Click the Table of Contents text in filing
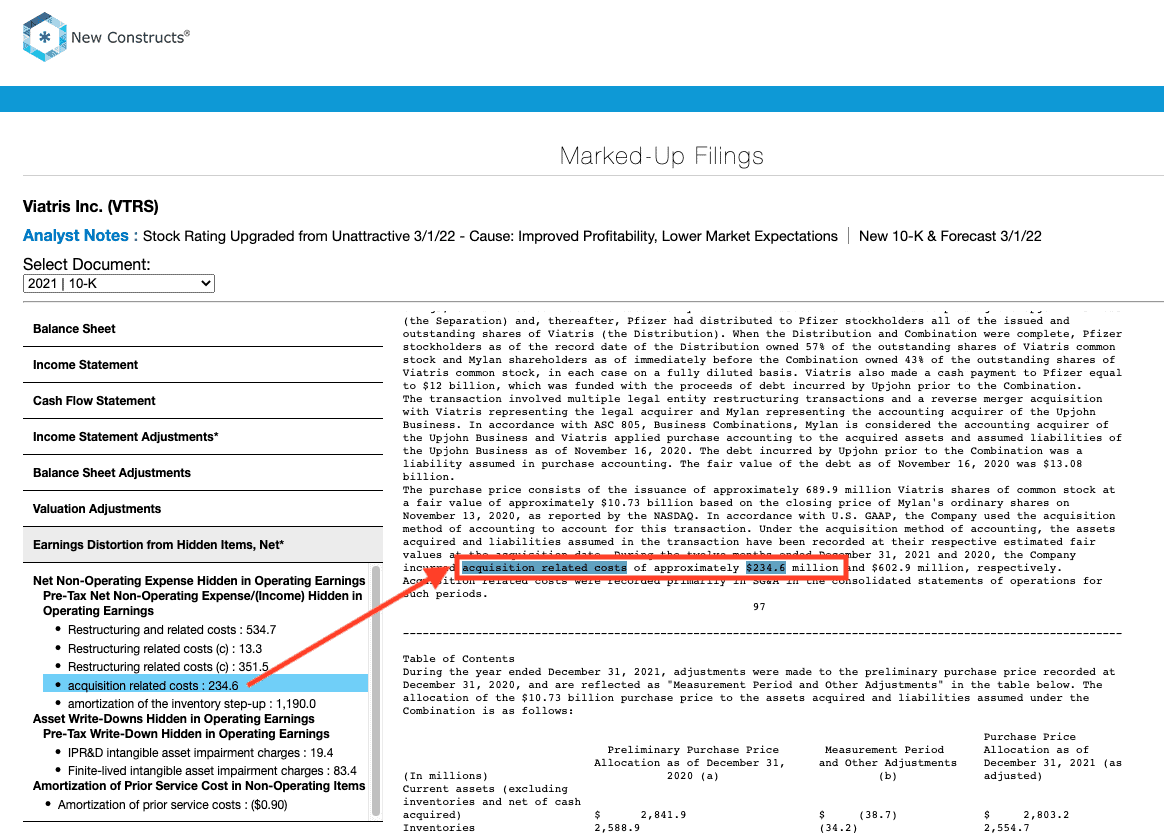The height and width of the screenshot is (833, 1164). [x=458, y=659]
